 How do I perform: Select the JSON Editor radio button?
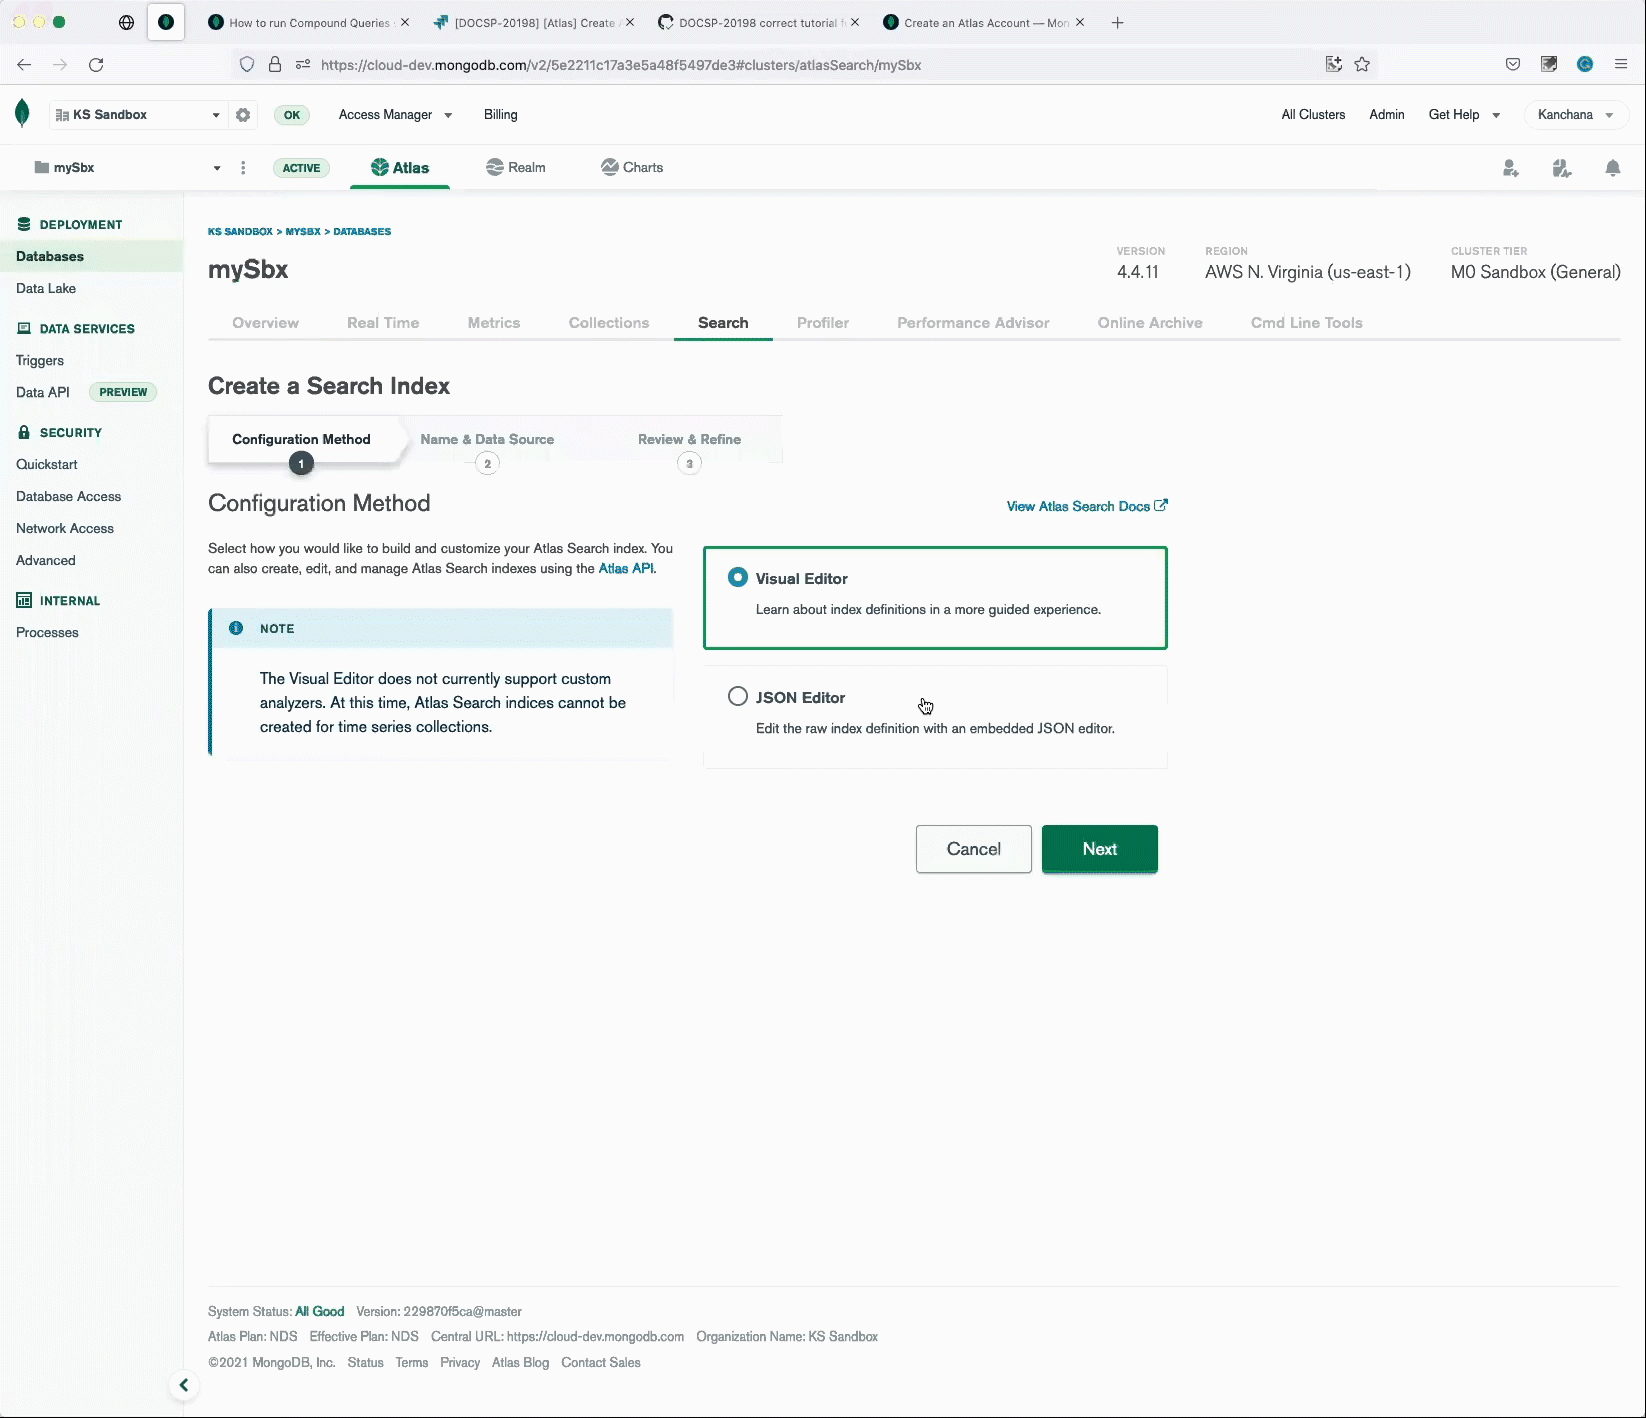coord(738,696)
